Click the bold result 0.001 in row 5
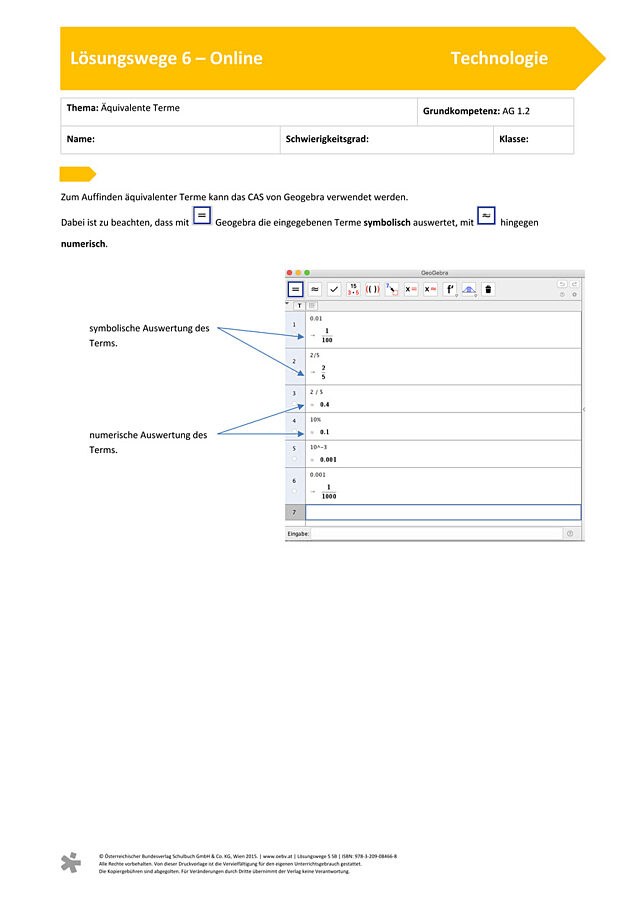 pos(328,460)
